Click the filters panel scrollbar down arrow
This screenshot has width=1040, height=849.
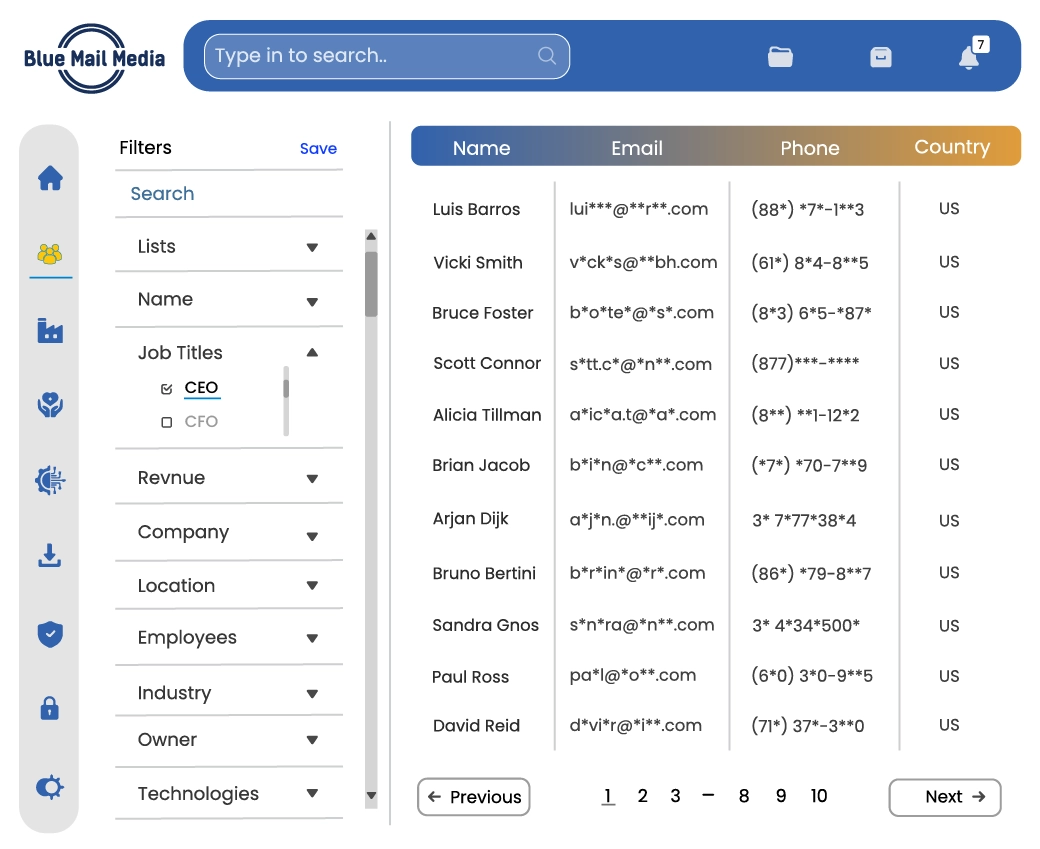pos(371,797)
